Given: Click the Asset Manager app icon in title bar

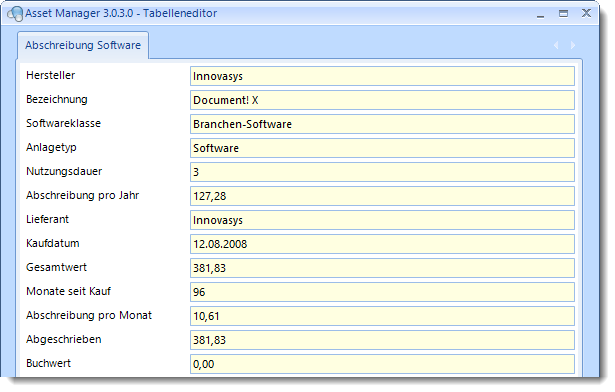Looking at the screenshot, I should [15, 14].
